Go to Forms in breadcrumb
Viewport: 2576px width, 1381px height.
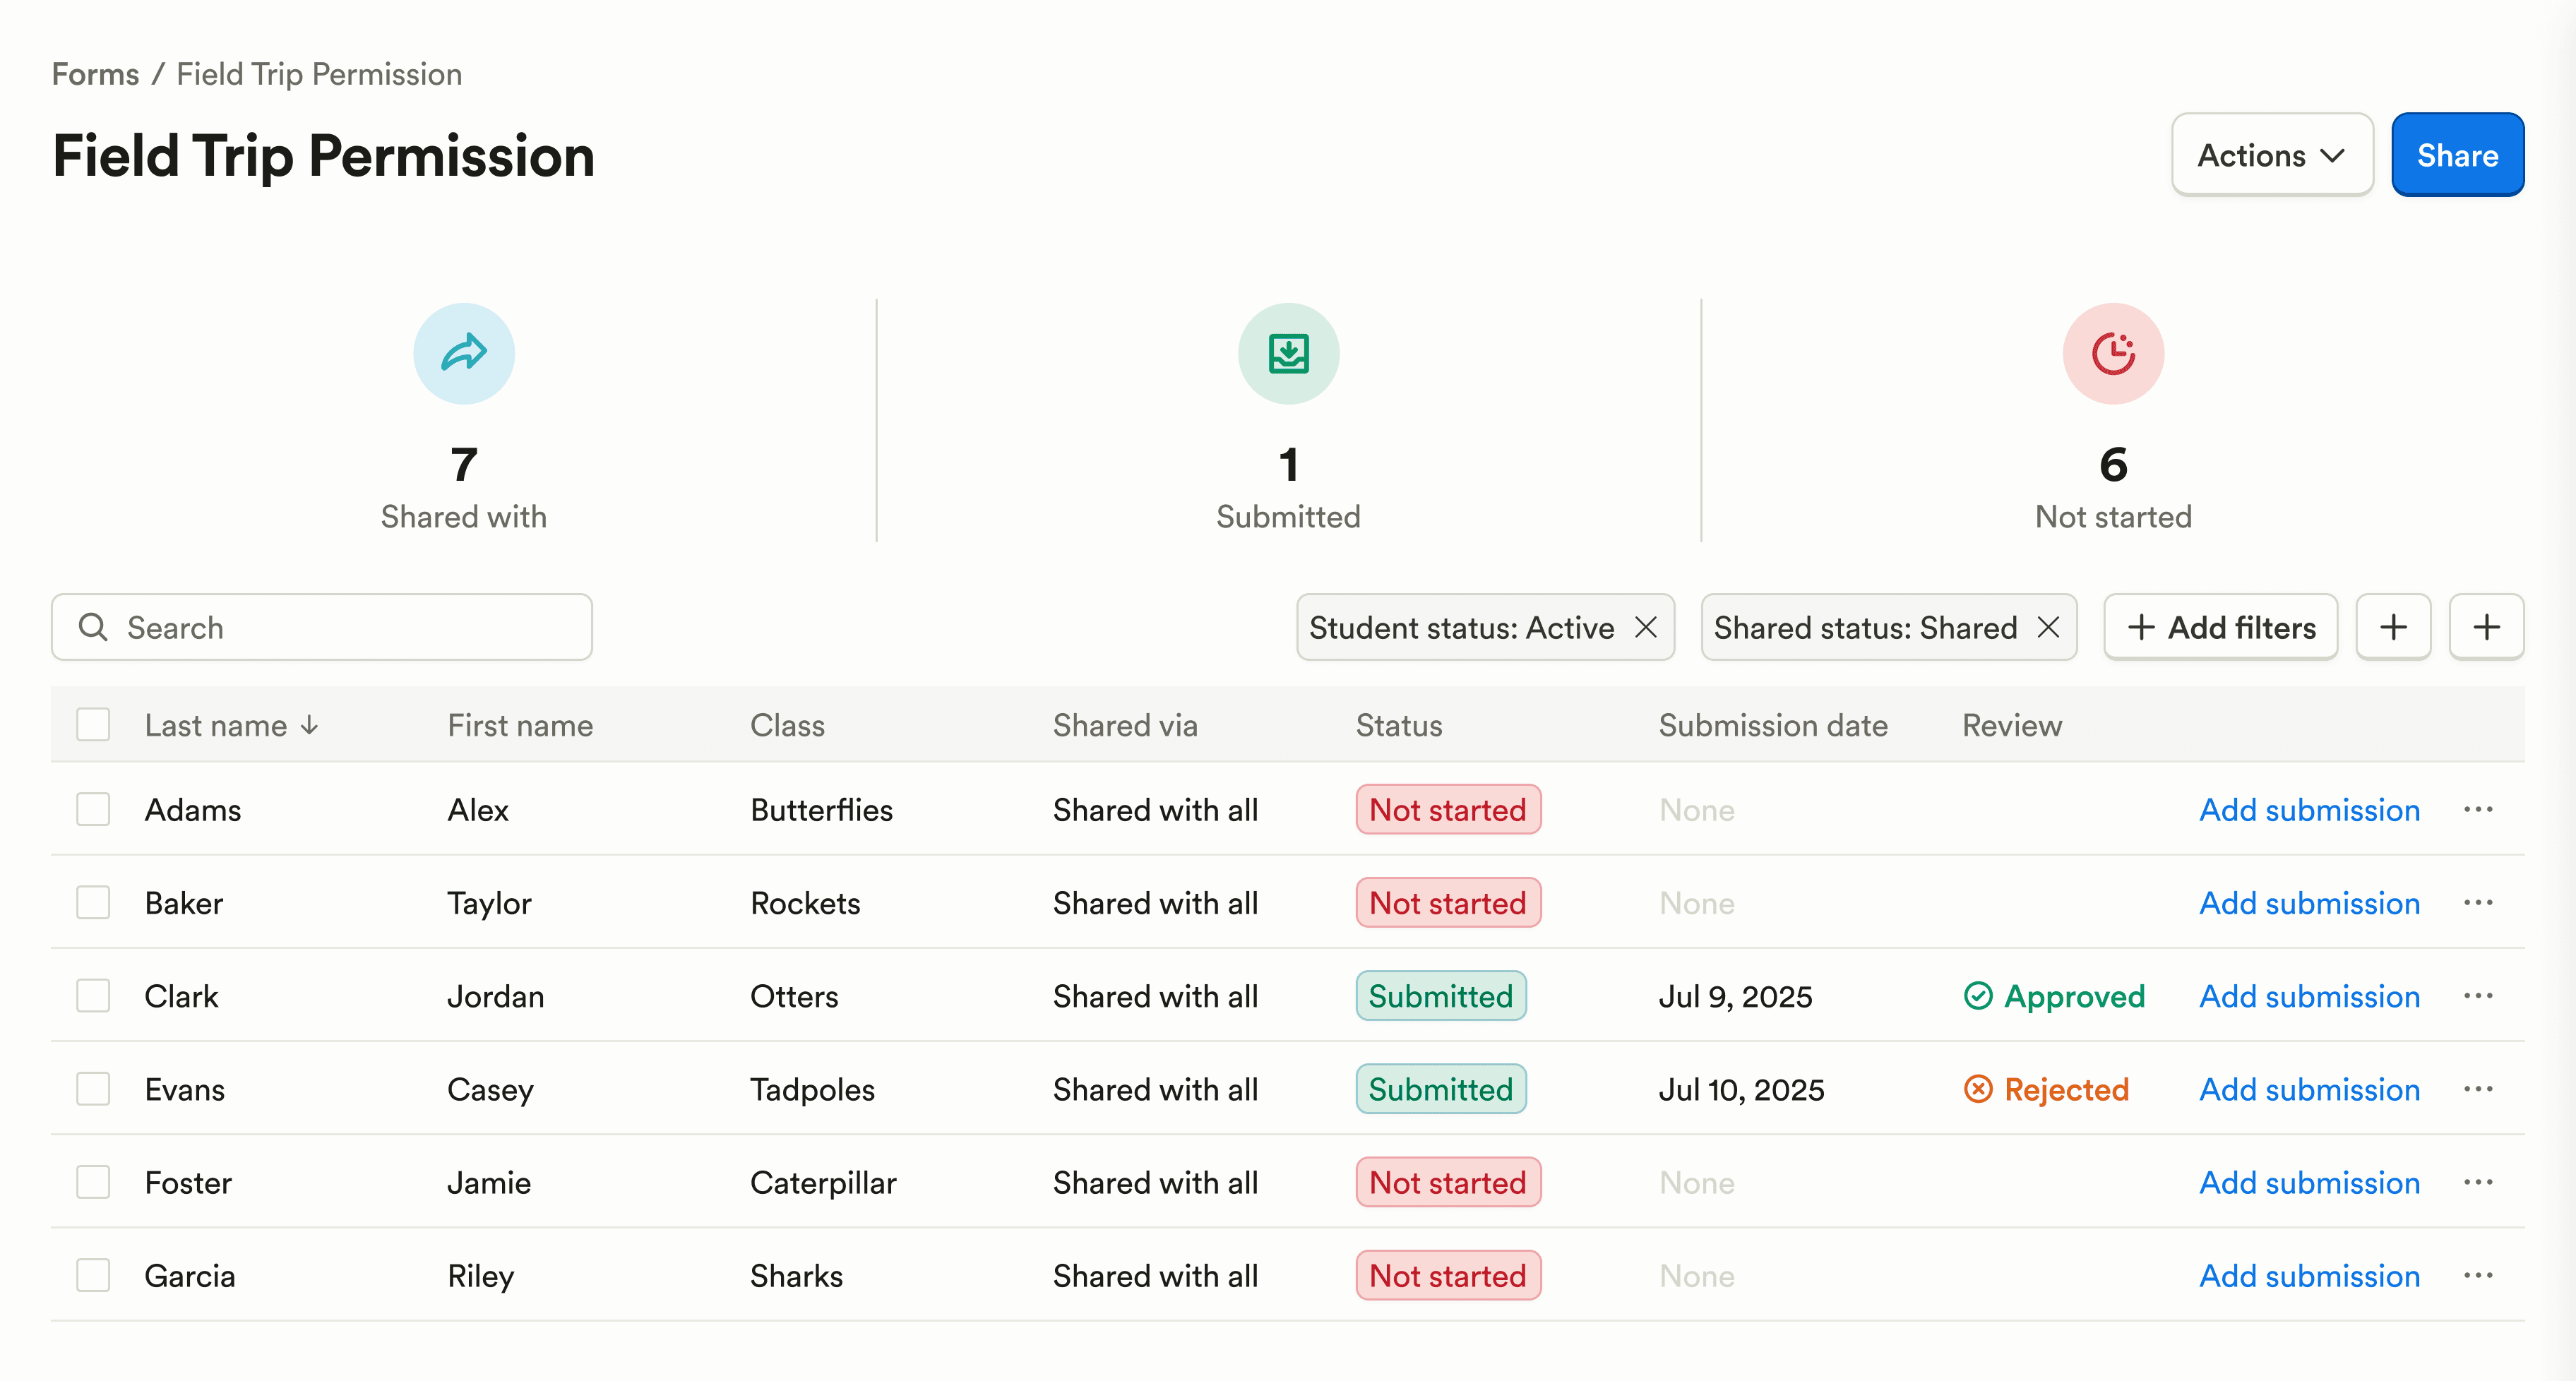coord(95,74)
